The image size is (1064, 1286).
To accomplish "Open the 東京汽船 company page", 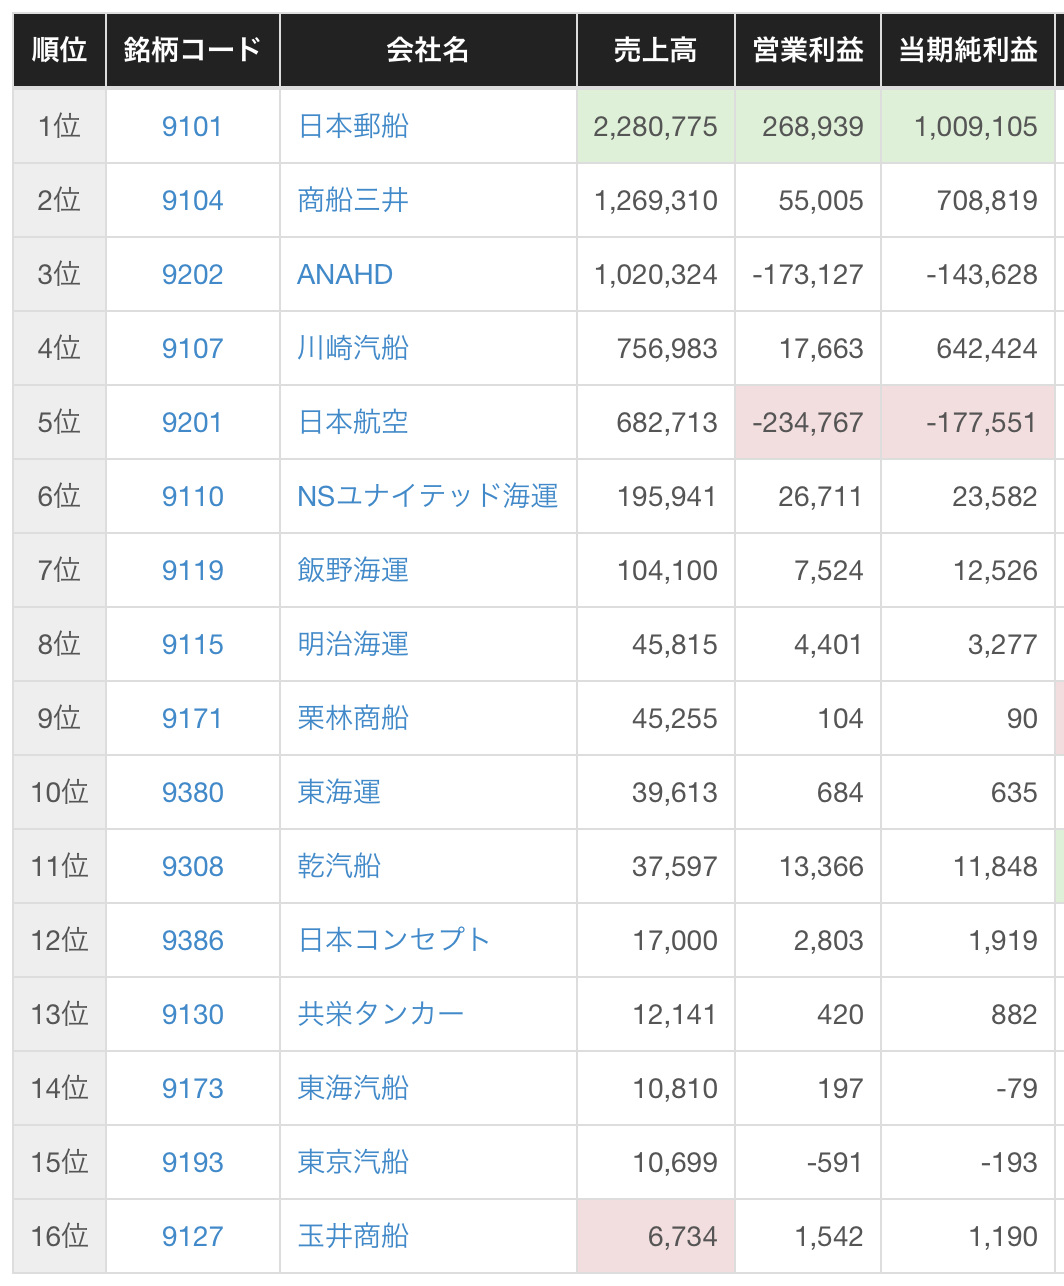I will tap(353, 1163).
